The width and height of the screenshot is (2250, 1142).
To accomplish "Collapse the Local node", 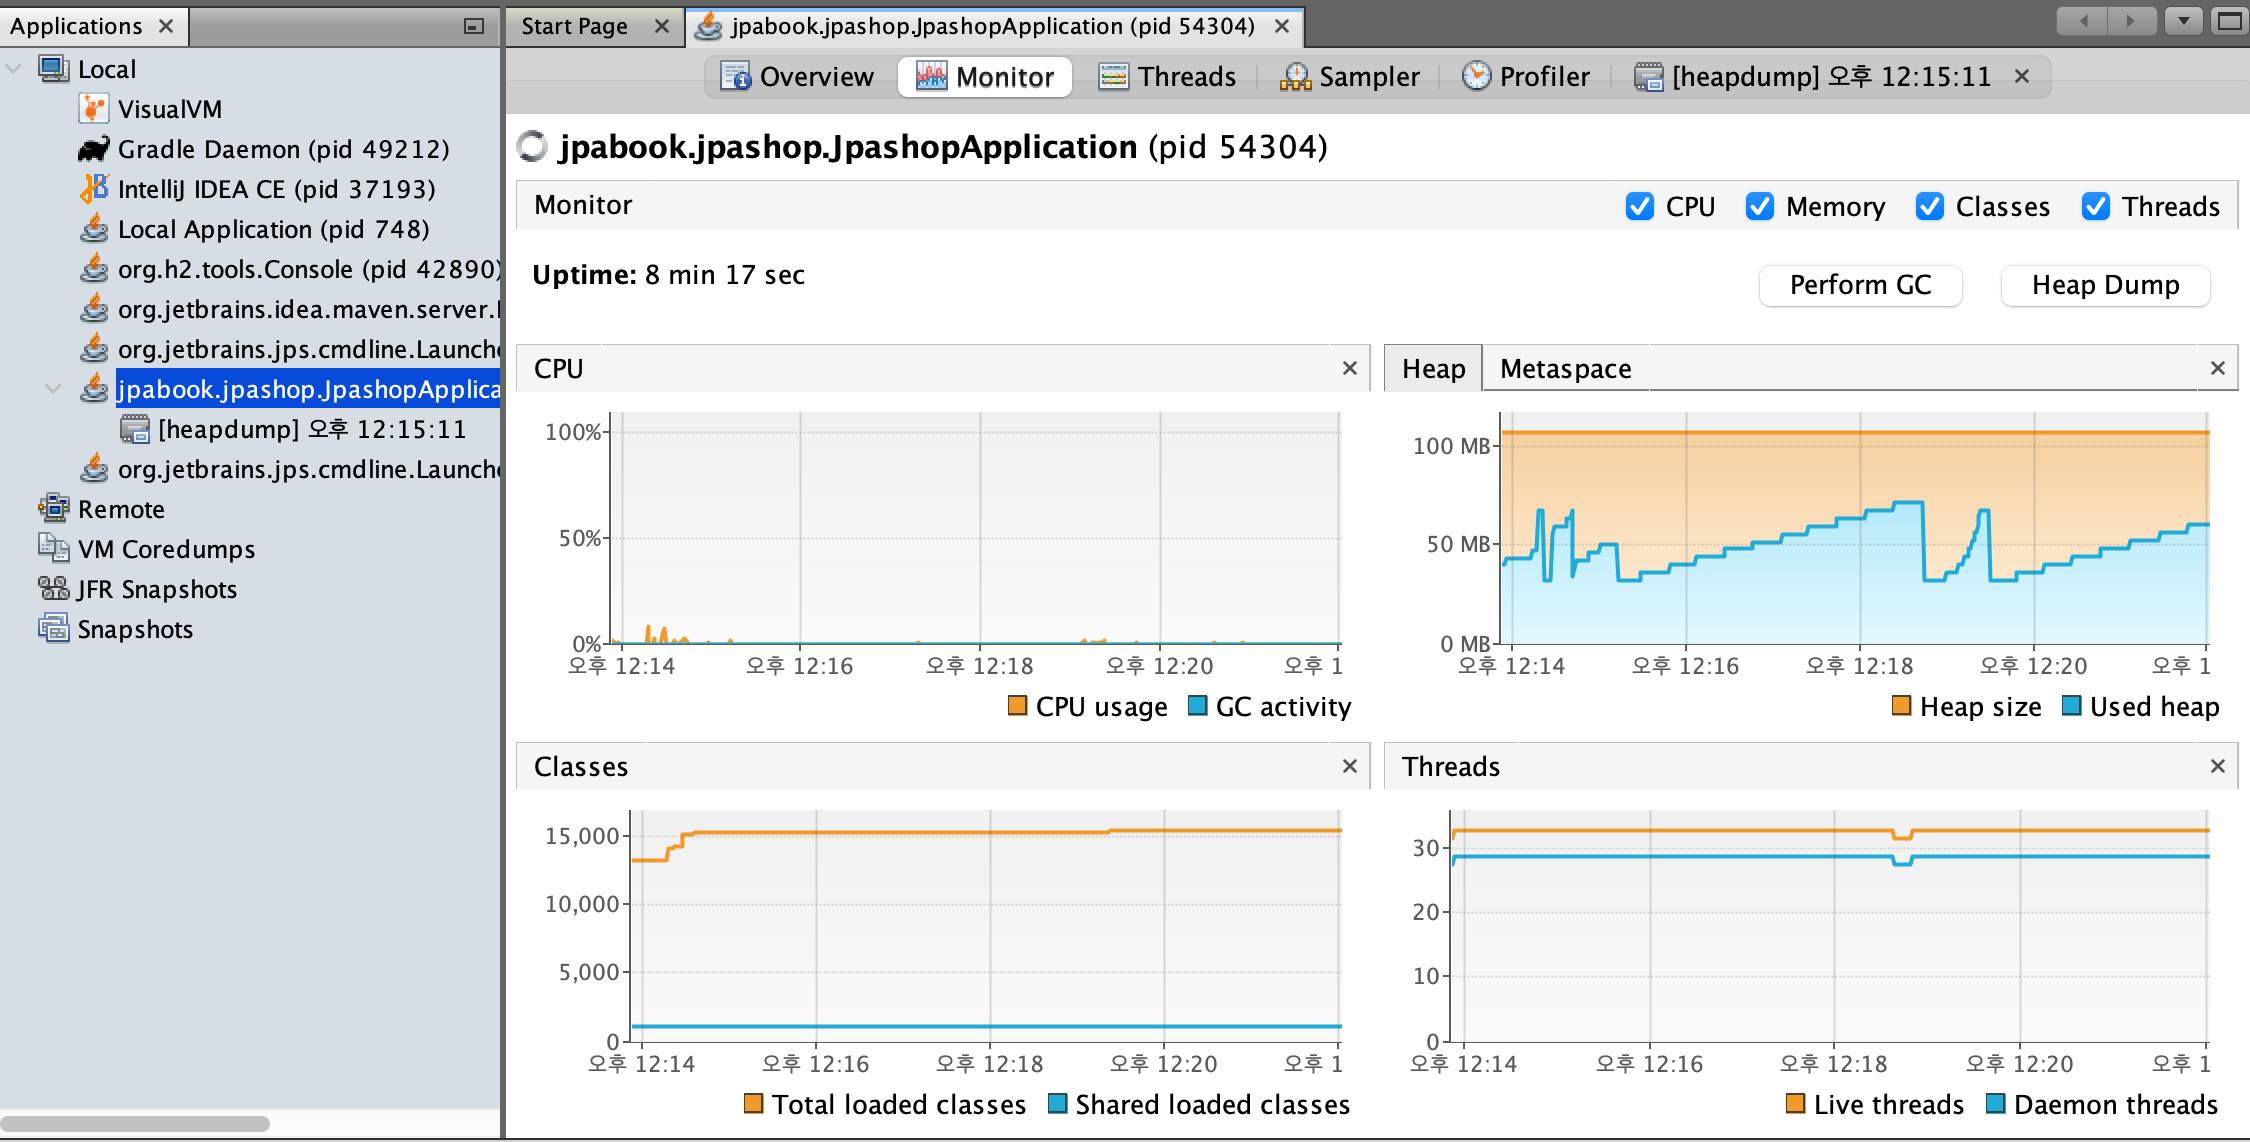I will [14, 69].
